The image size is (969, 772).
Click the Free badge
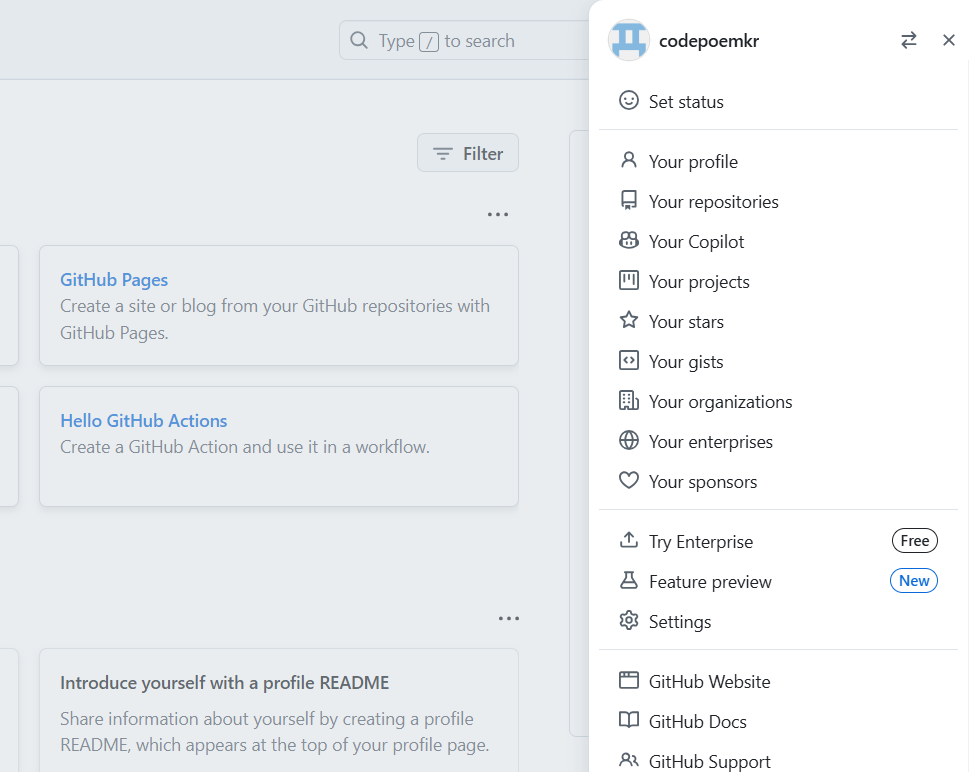[x=915, y=541]
